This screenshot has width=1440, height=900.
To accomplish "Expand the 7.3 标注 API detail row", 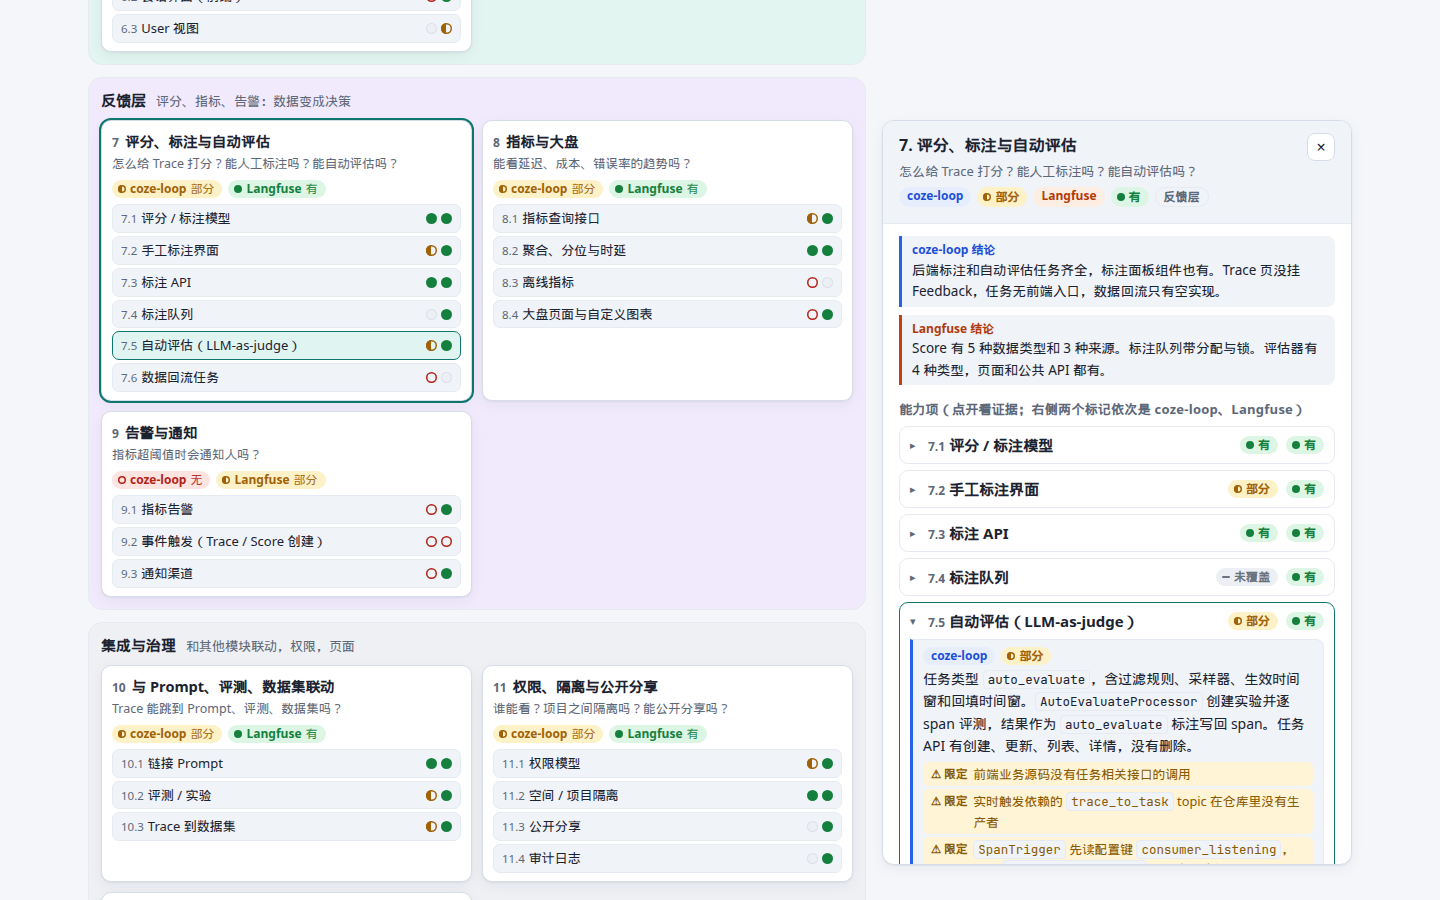I will [x=1116, y=534].
